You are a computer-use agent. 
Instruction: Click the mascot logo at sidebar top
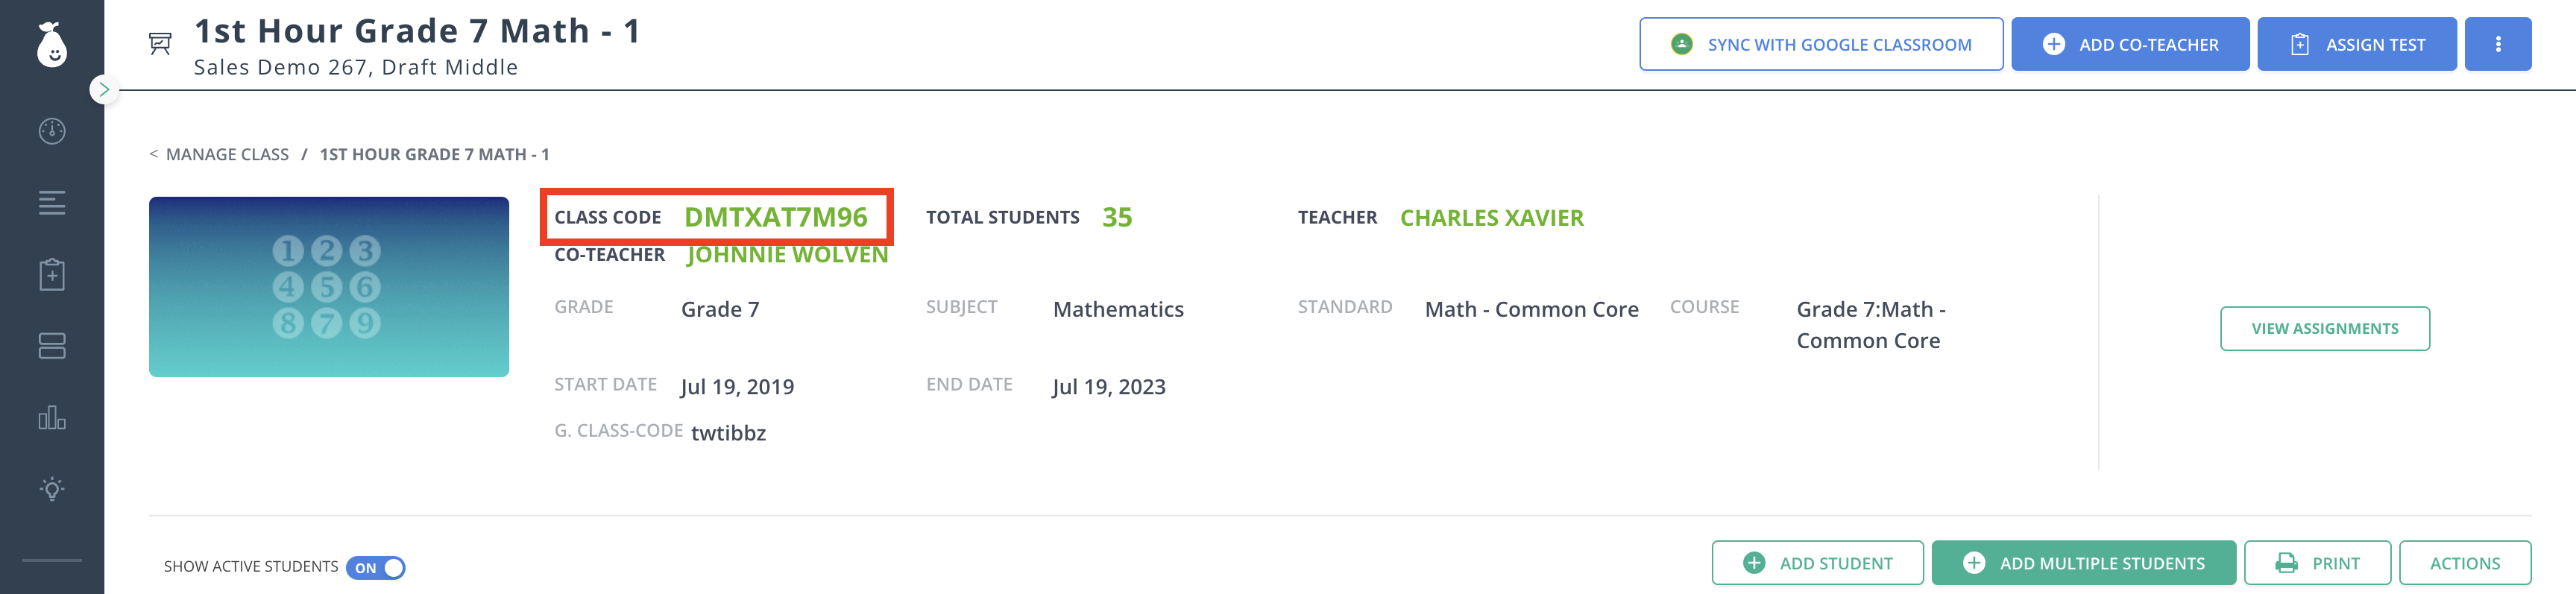[51, 46]
